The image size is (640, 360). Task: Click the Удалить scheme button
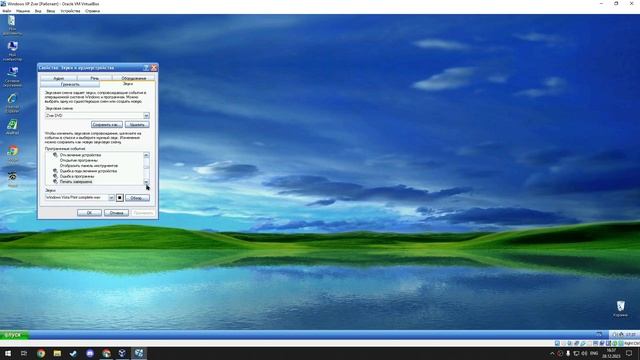[137, 124]
